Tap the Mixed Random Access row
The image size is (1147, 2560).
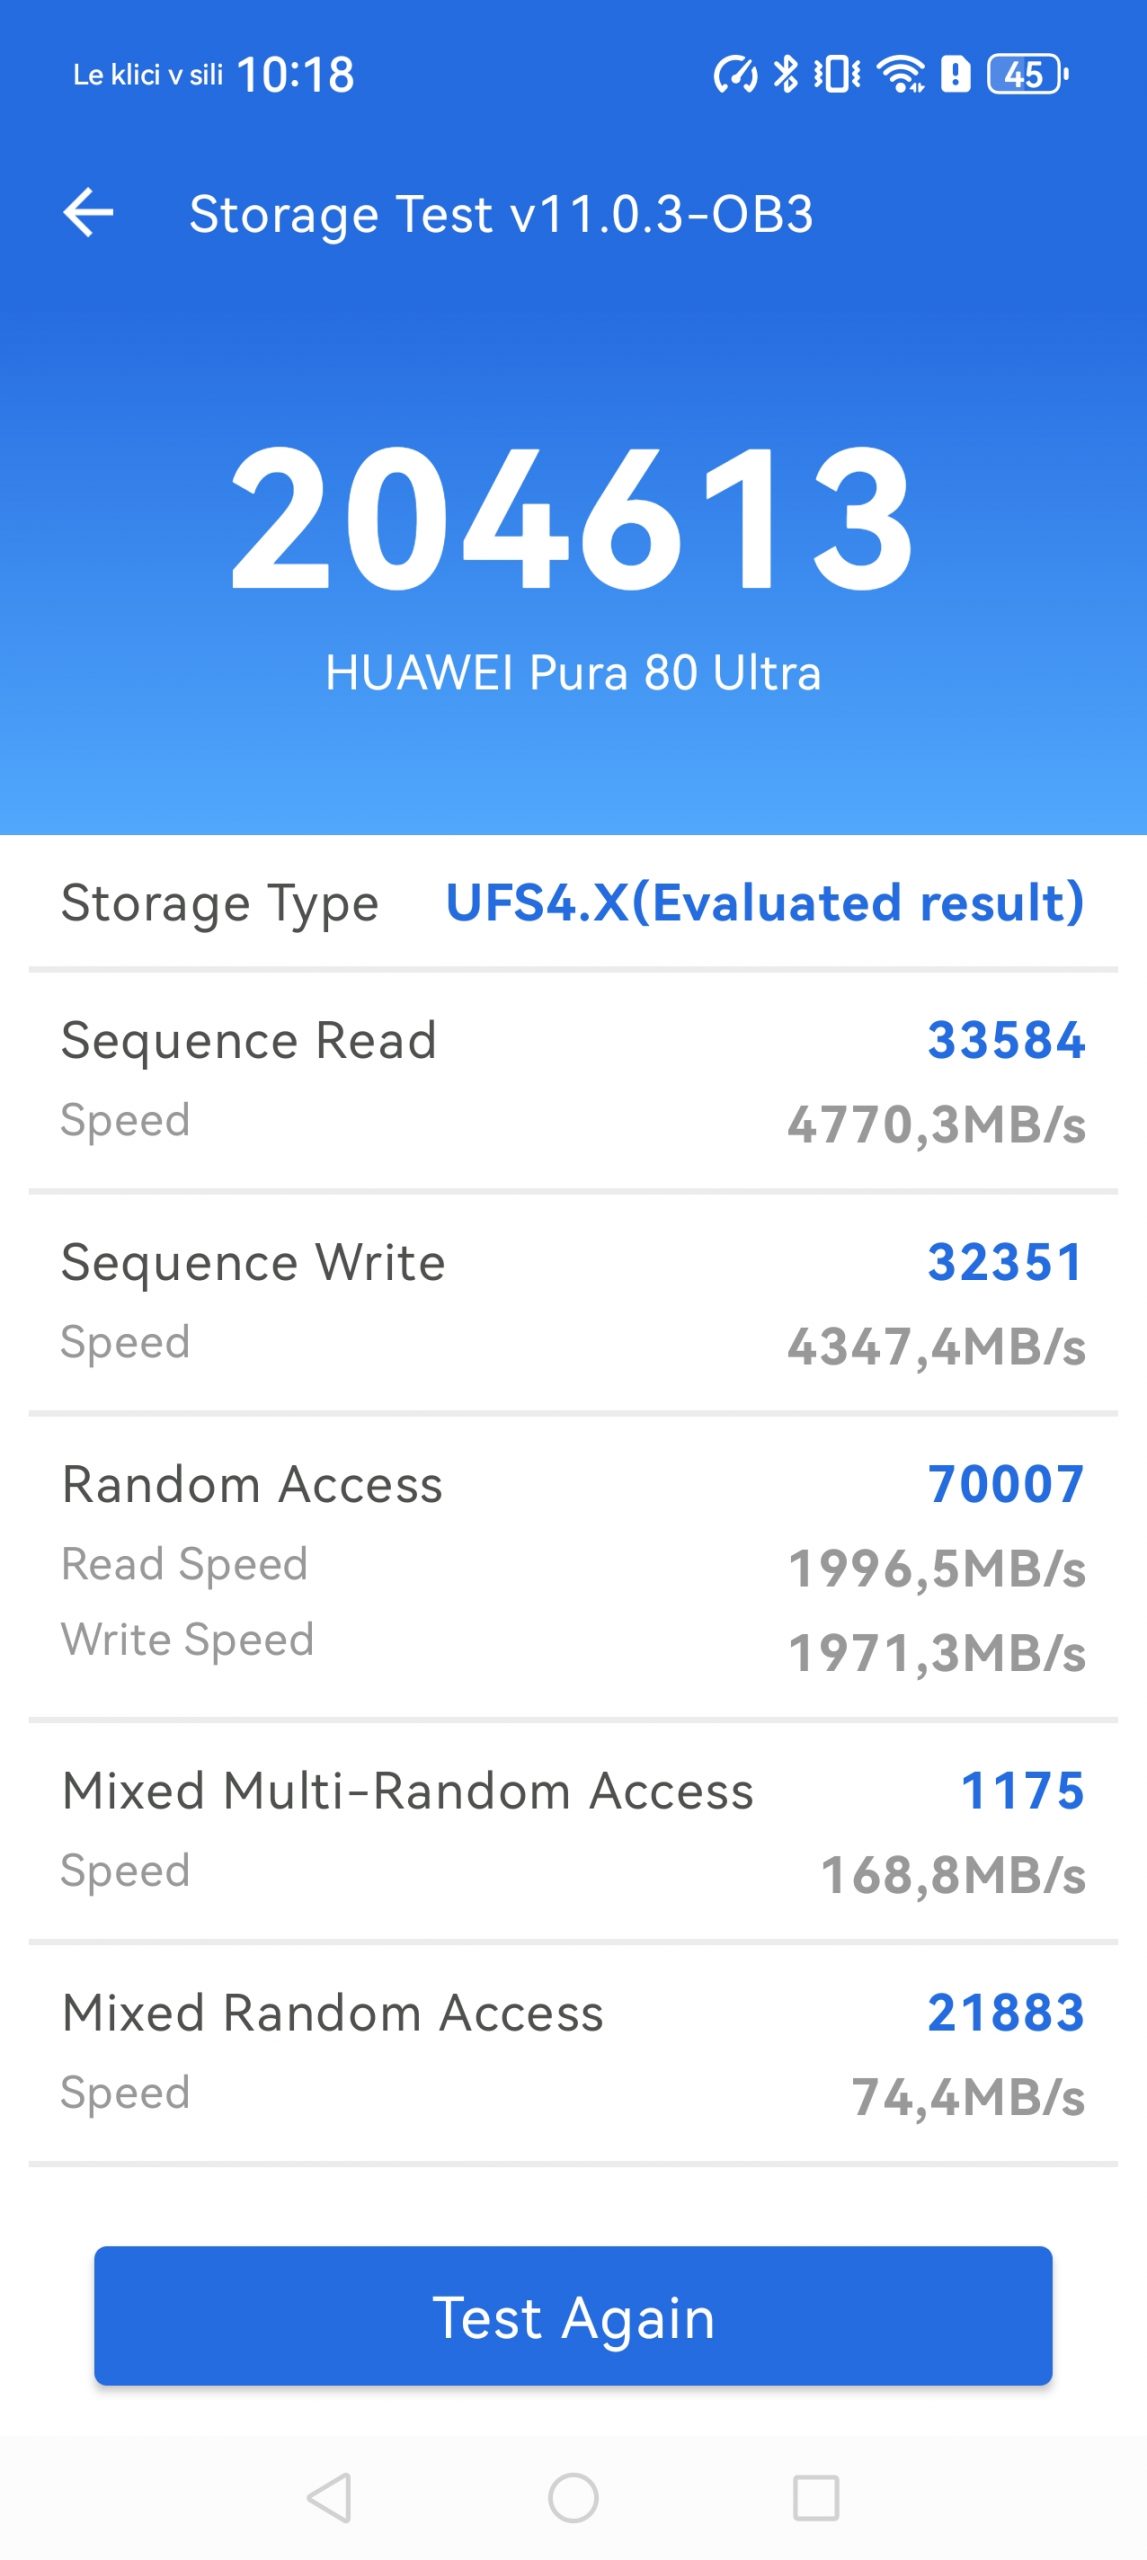point(573,2053)
